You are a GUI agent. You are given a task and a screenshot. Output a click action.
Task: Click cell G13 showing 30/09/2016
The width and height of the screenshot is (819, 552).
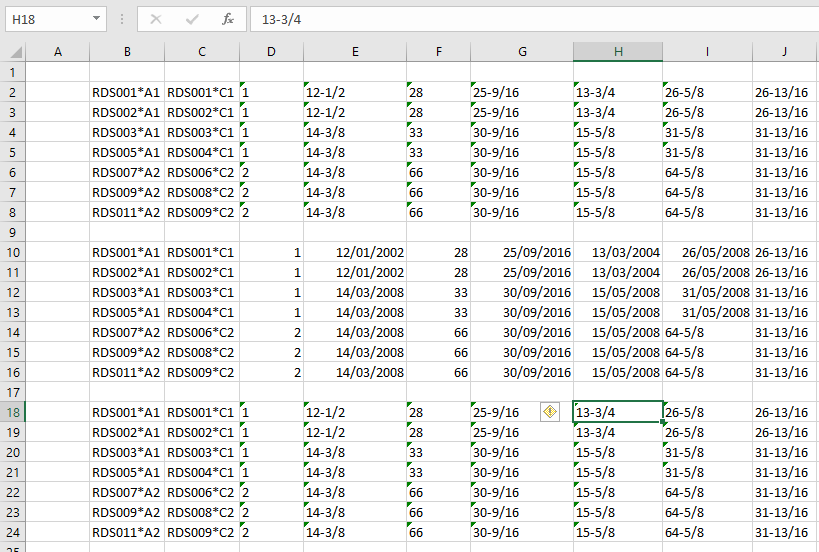(x=521, y=312)
